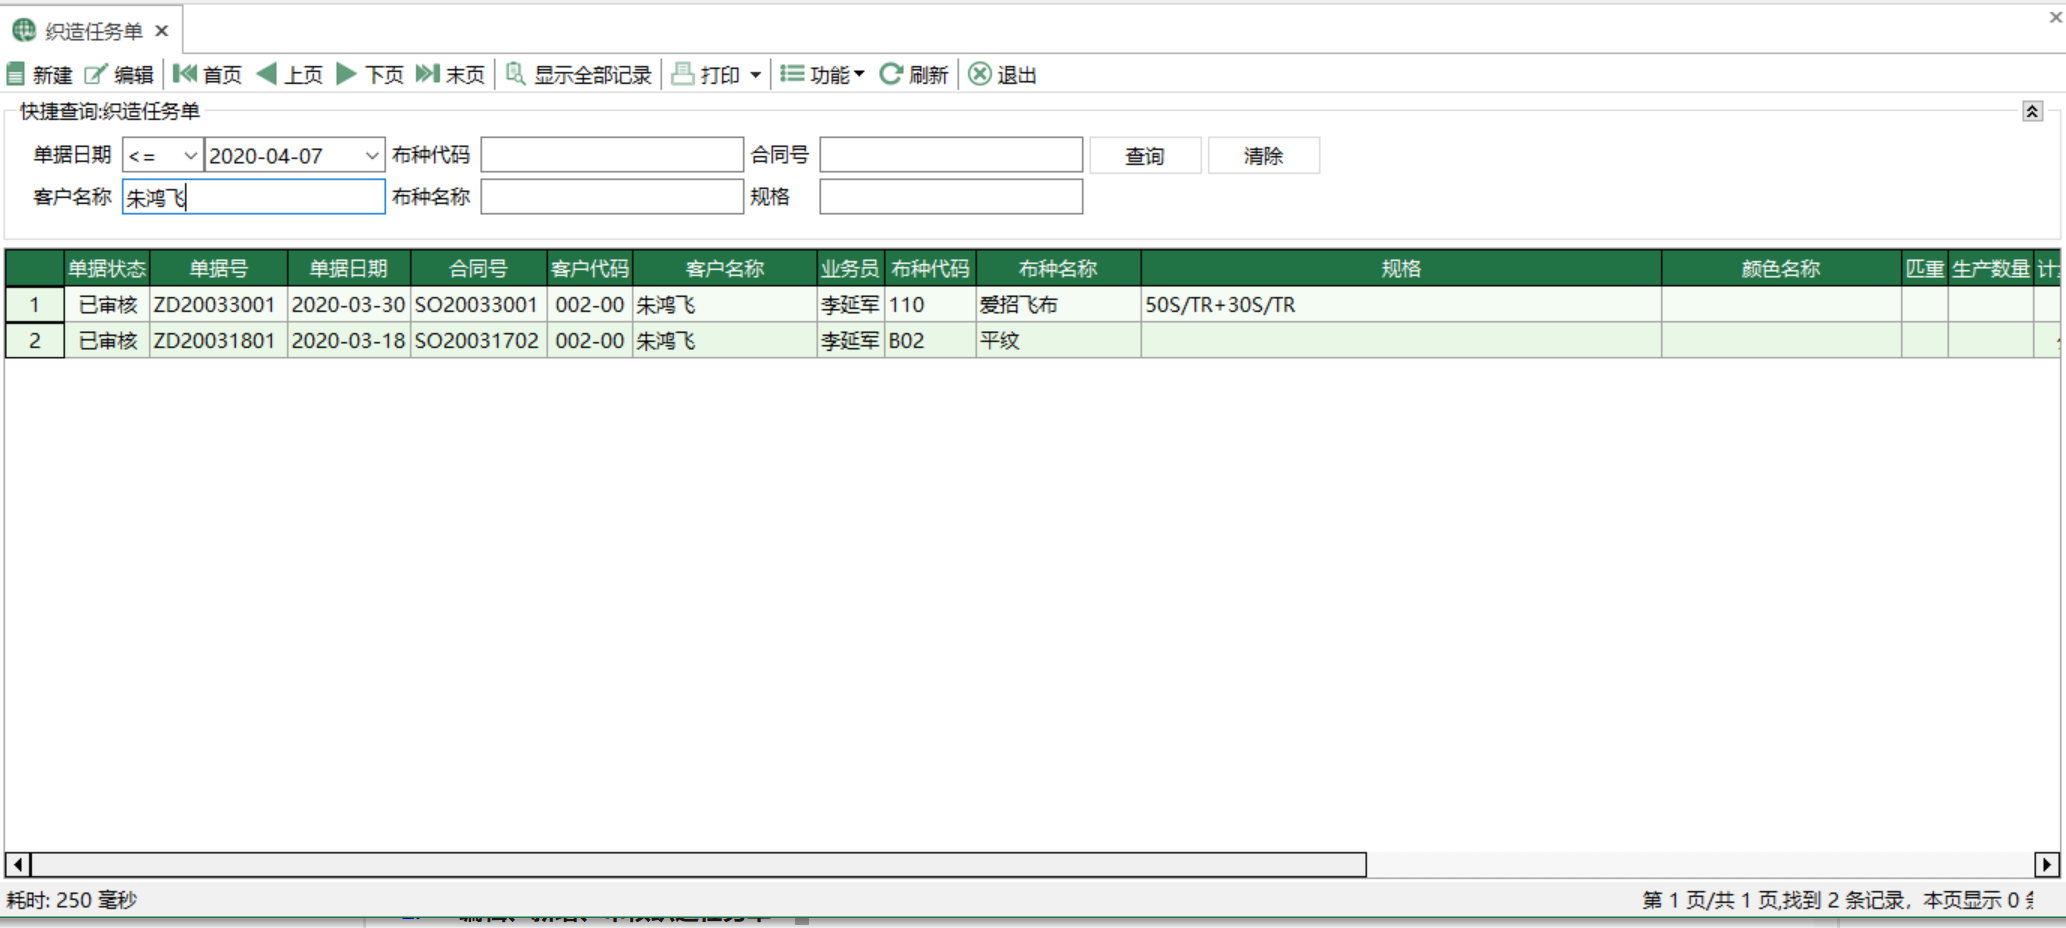Viewport: 2066px width, 928px height.
Task: Click date cell 2020-03-18
Action: [x=348, y=340]
